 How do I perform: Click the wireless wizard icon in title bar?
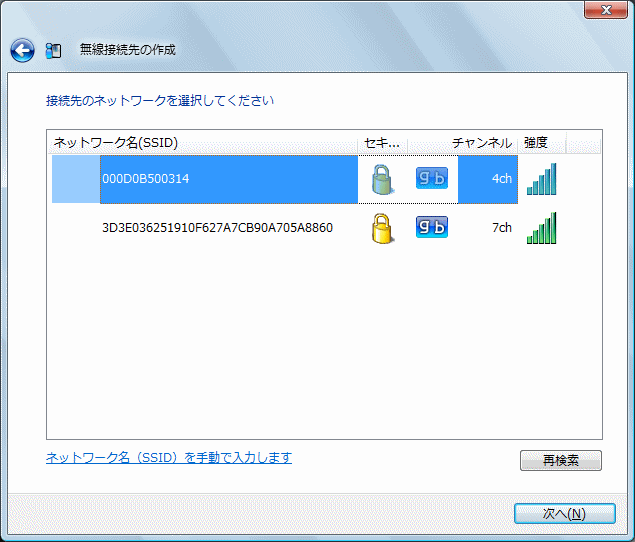click(54, 50)
